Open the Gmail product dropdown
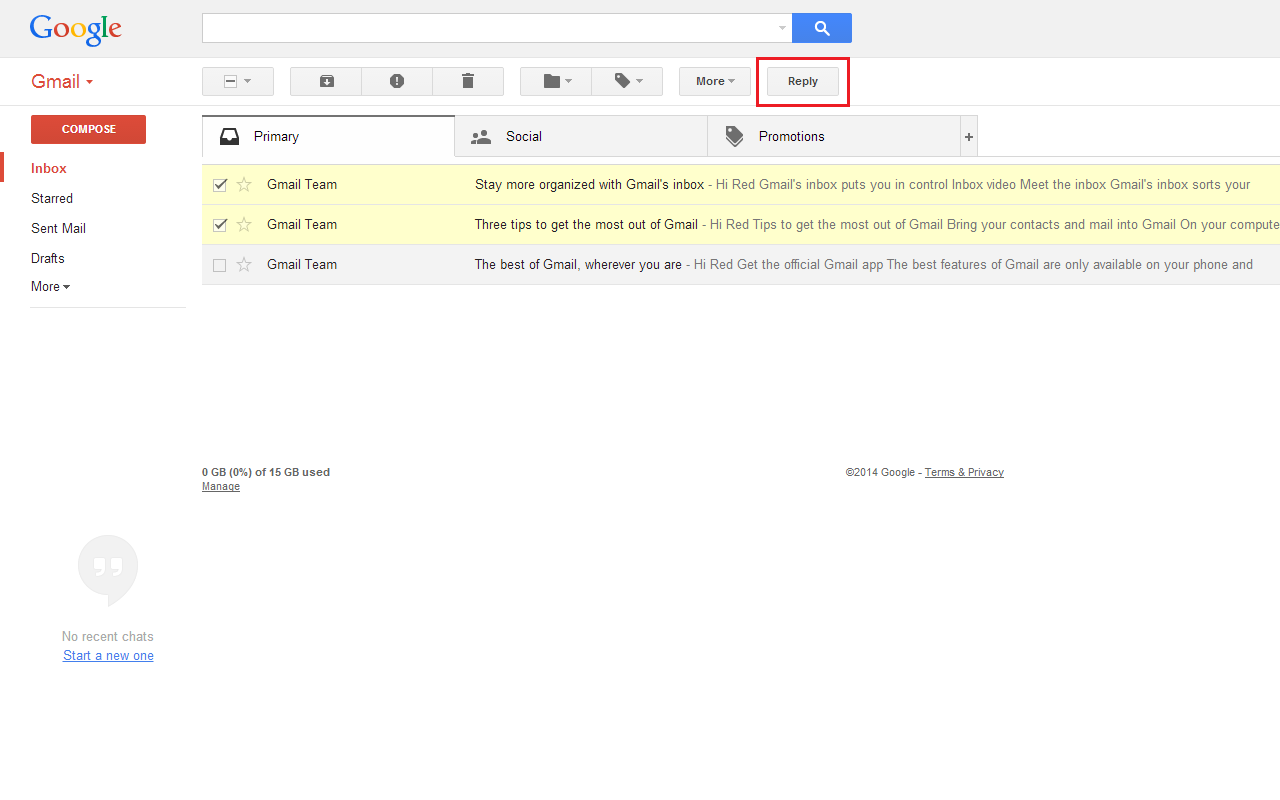 (x=62, y=81)
